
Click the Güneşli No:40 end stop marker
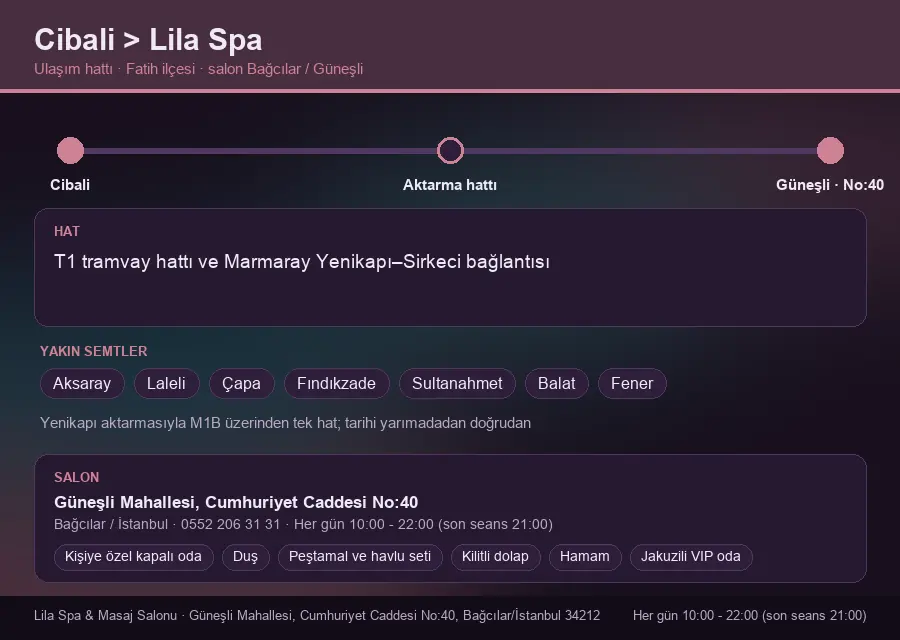coord(830,150)
